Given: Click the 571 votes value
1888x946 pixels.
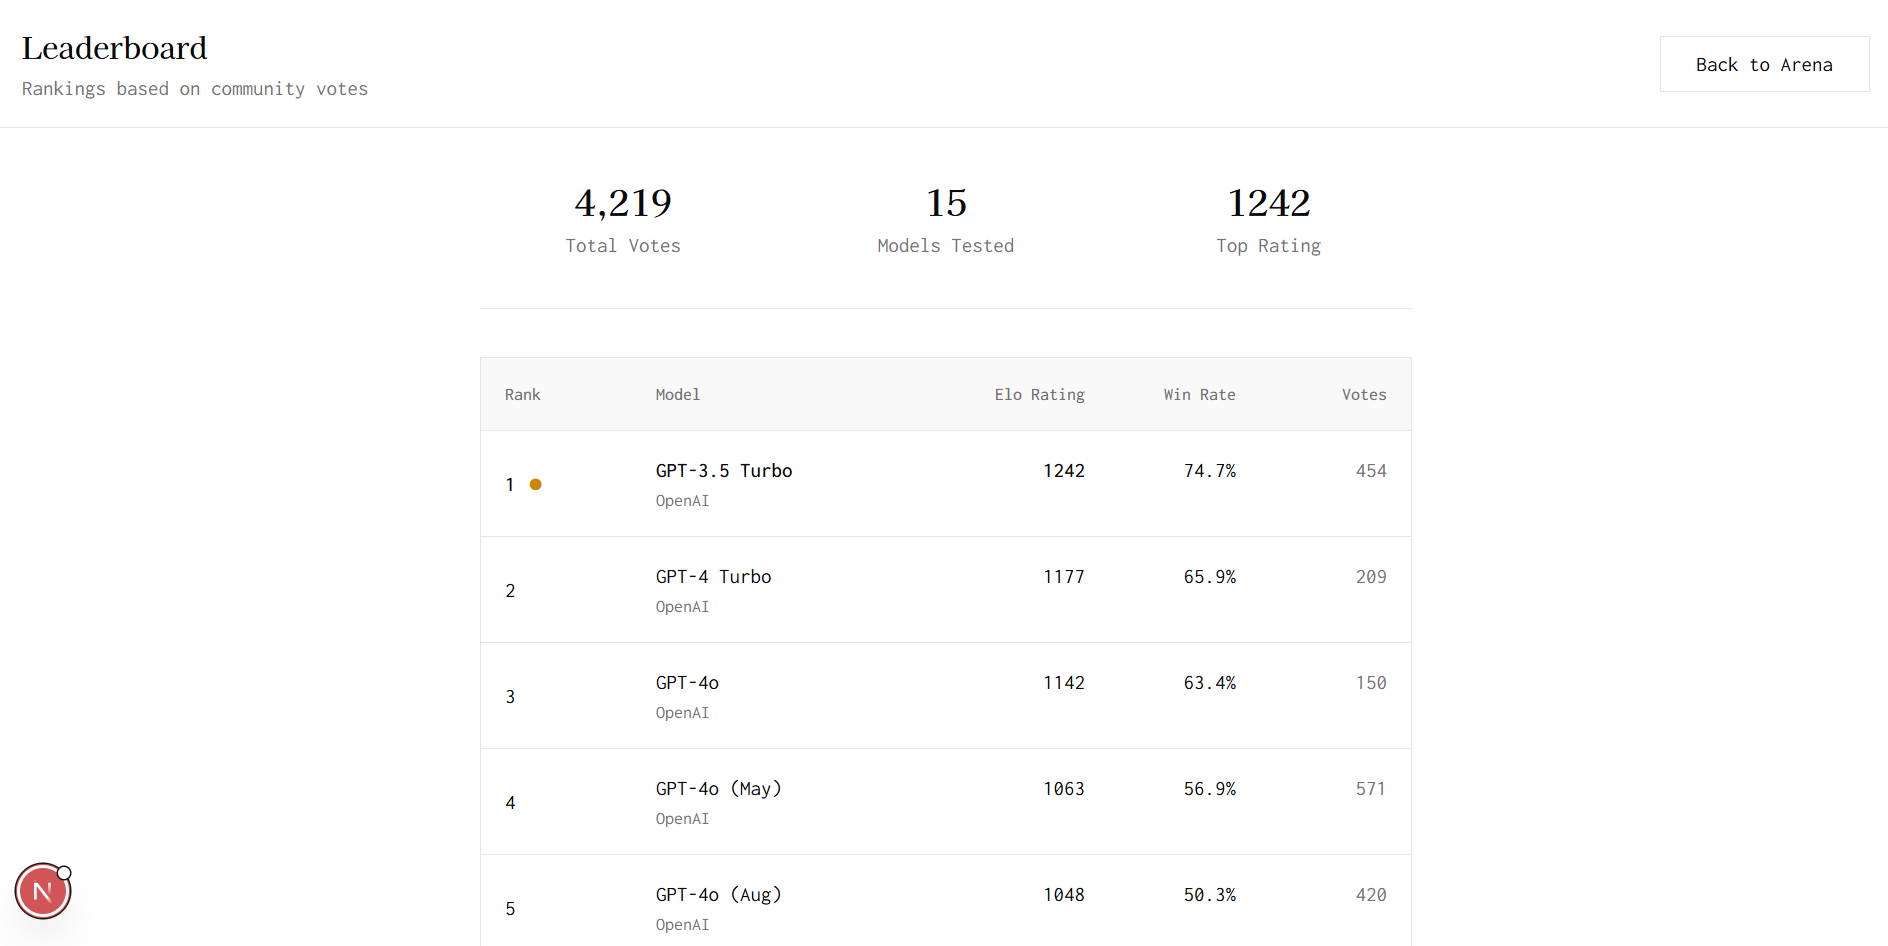Looking at the screenshot, I should click(1371, 789).
